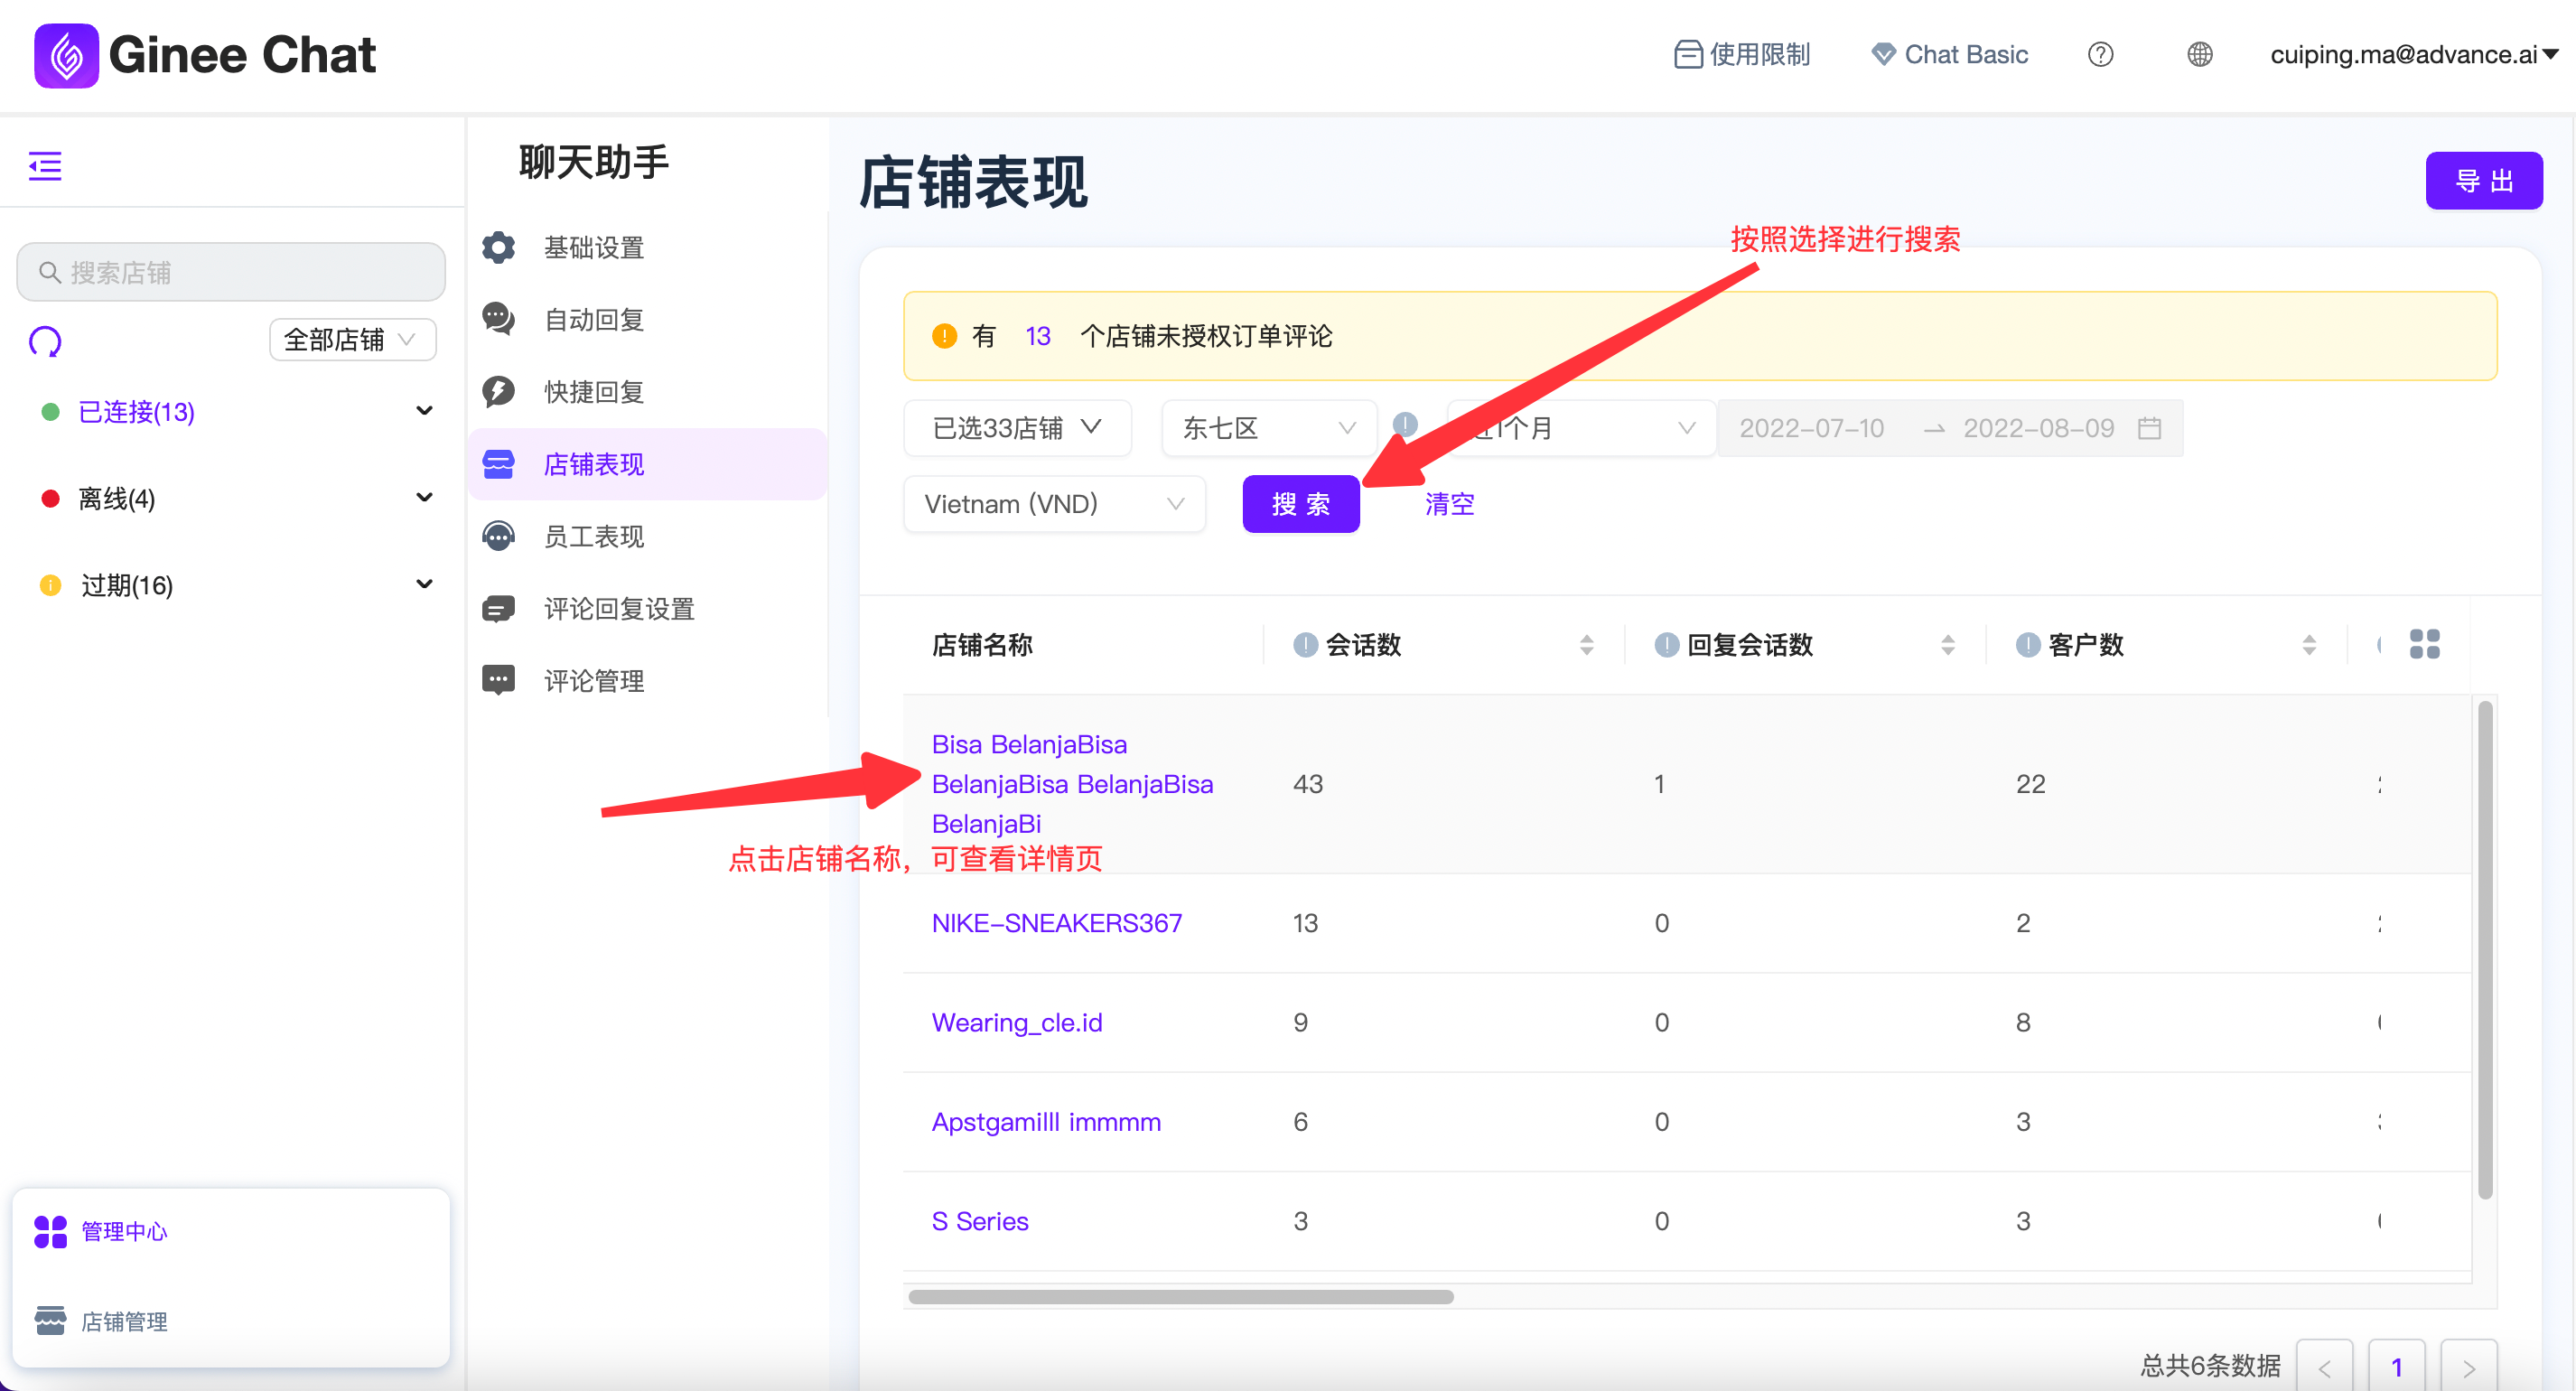Click the table horizontal scrollbar

tap(1180, 1296)
